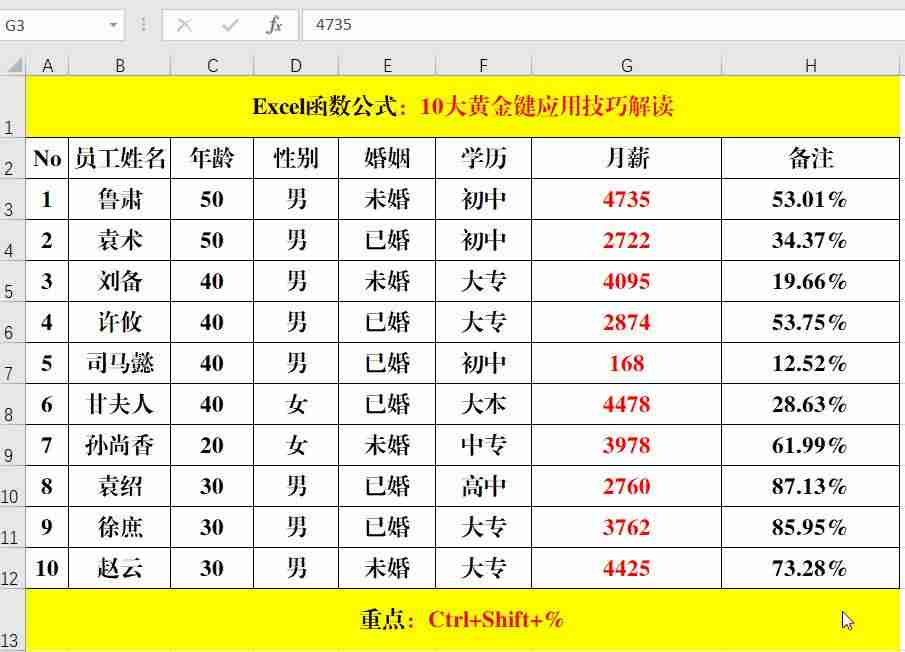The height and width of the screenshot is (652, 905).
Task: Click the cell with name '徐庶'
Action: 119,527
